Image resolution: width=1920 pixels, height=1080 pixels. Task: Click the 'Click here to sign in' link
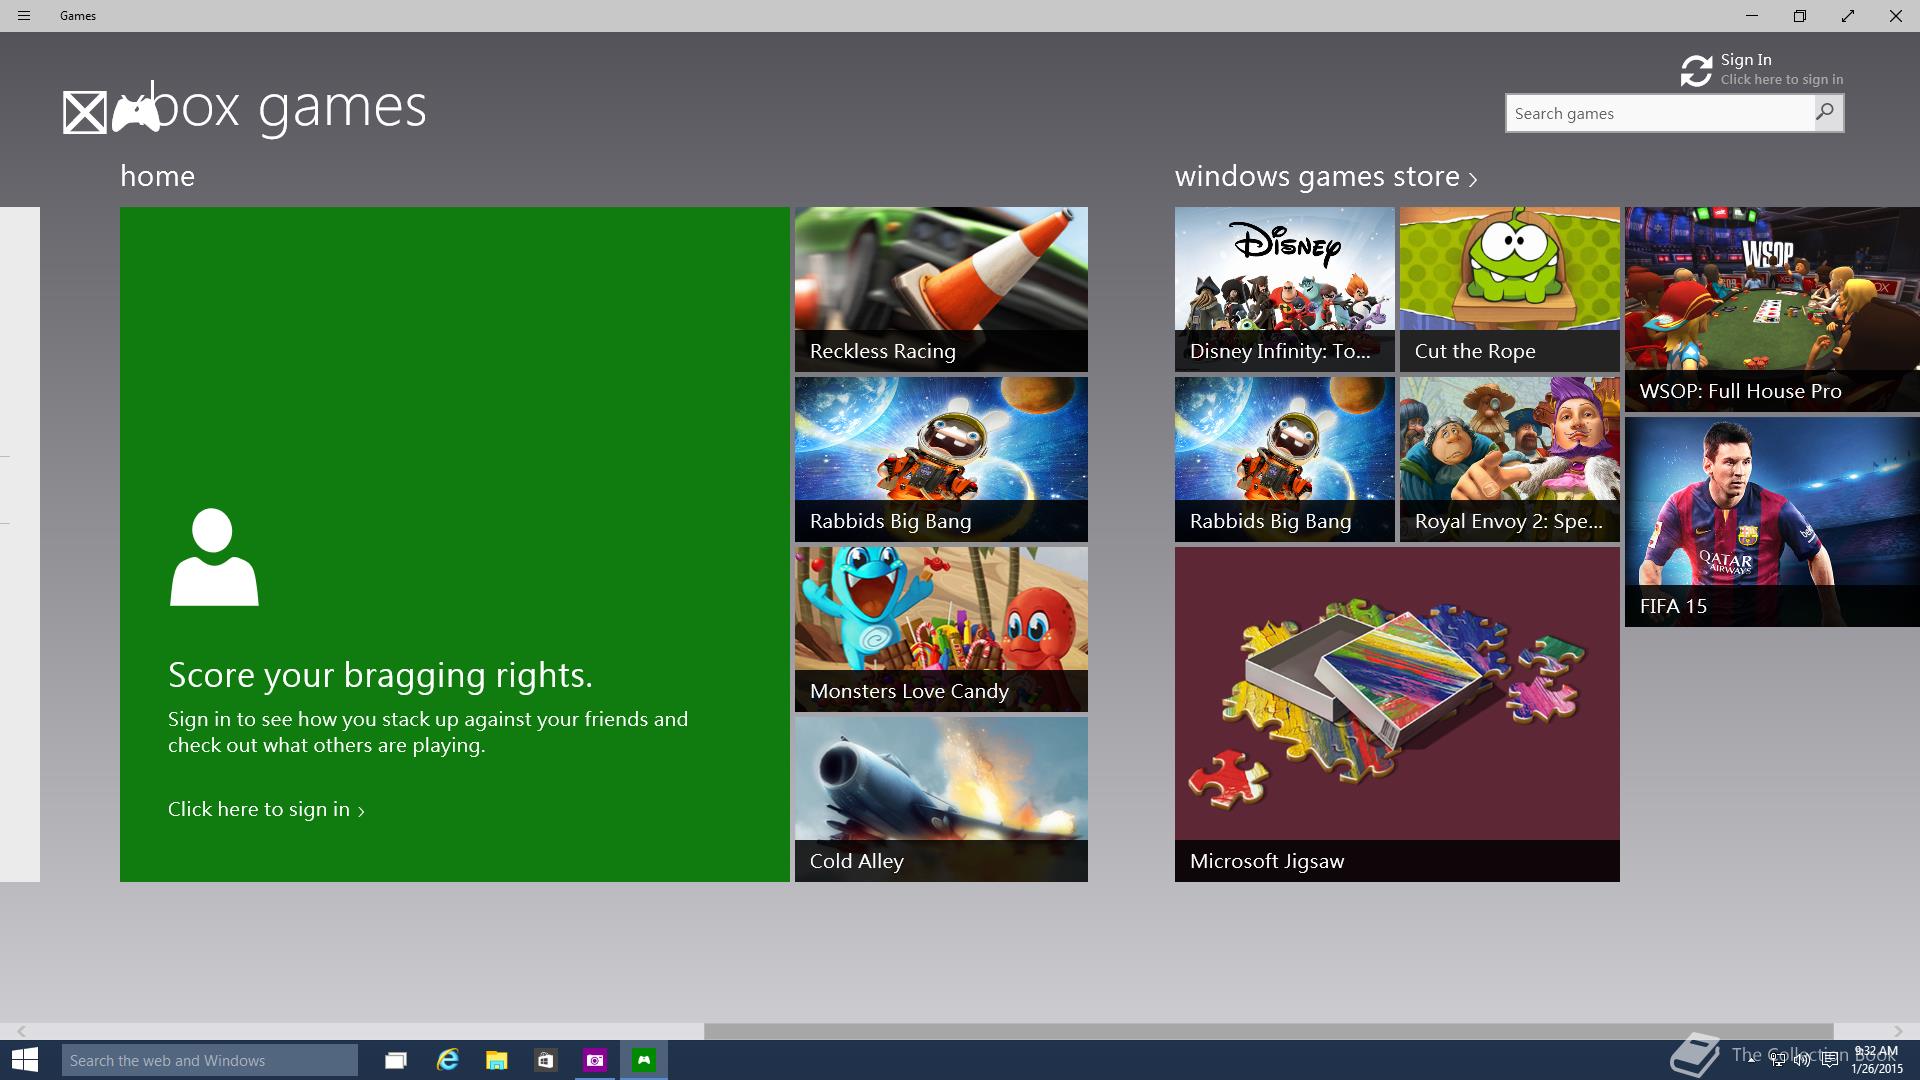click(x=266, y=809)
